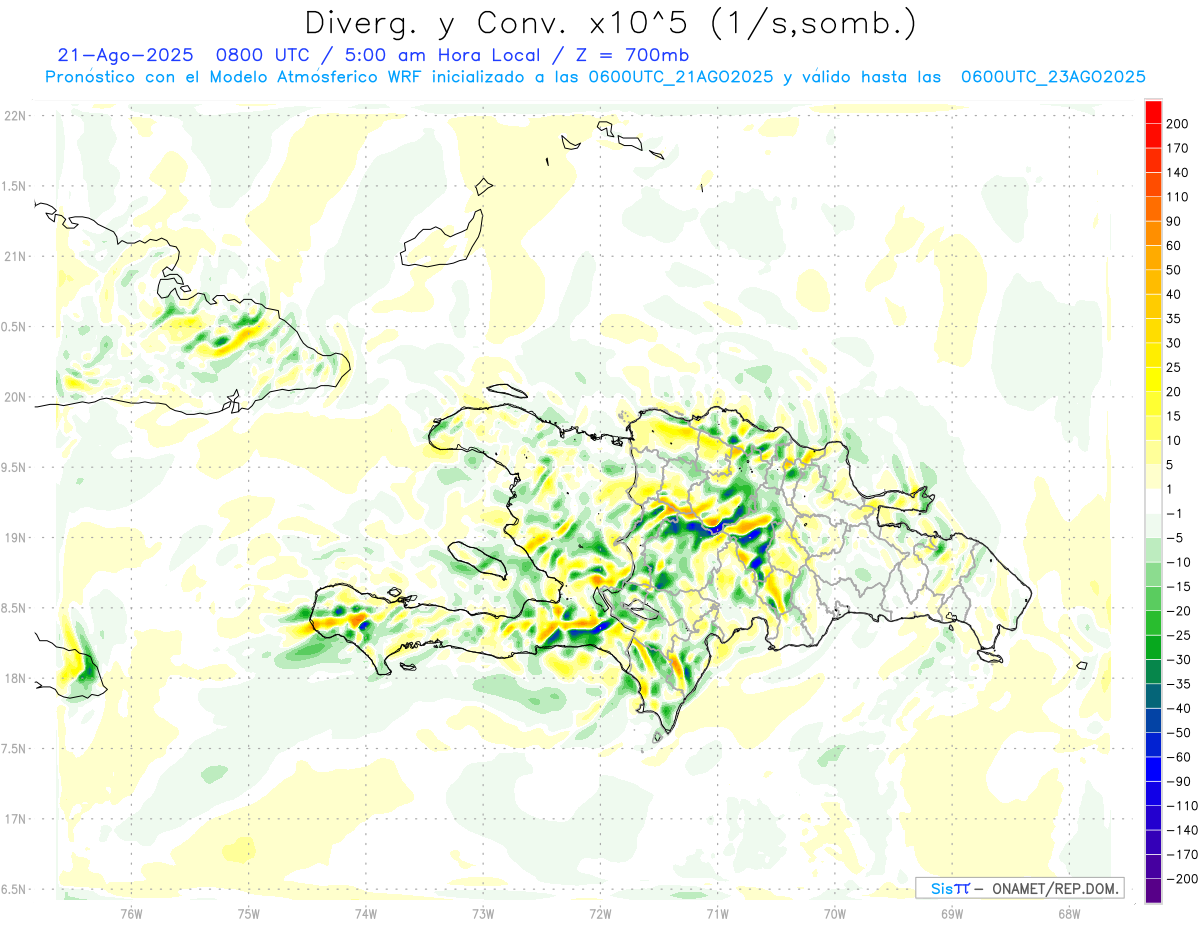Screen dimensions: 1200x927
Task: Click the "8.5N" latitude label
Action: (x=15, y=608)
